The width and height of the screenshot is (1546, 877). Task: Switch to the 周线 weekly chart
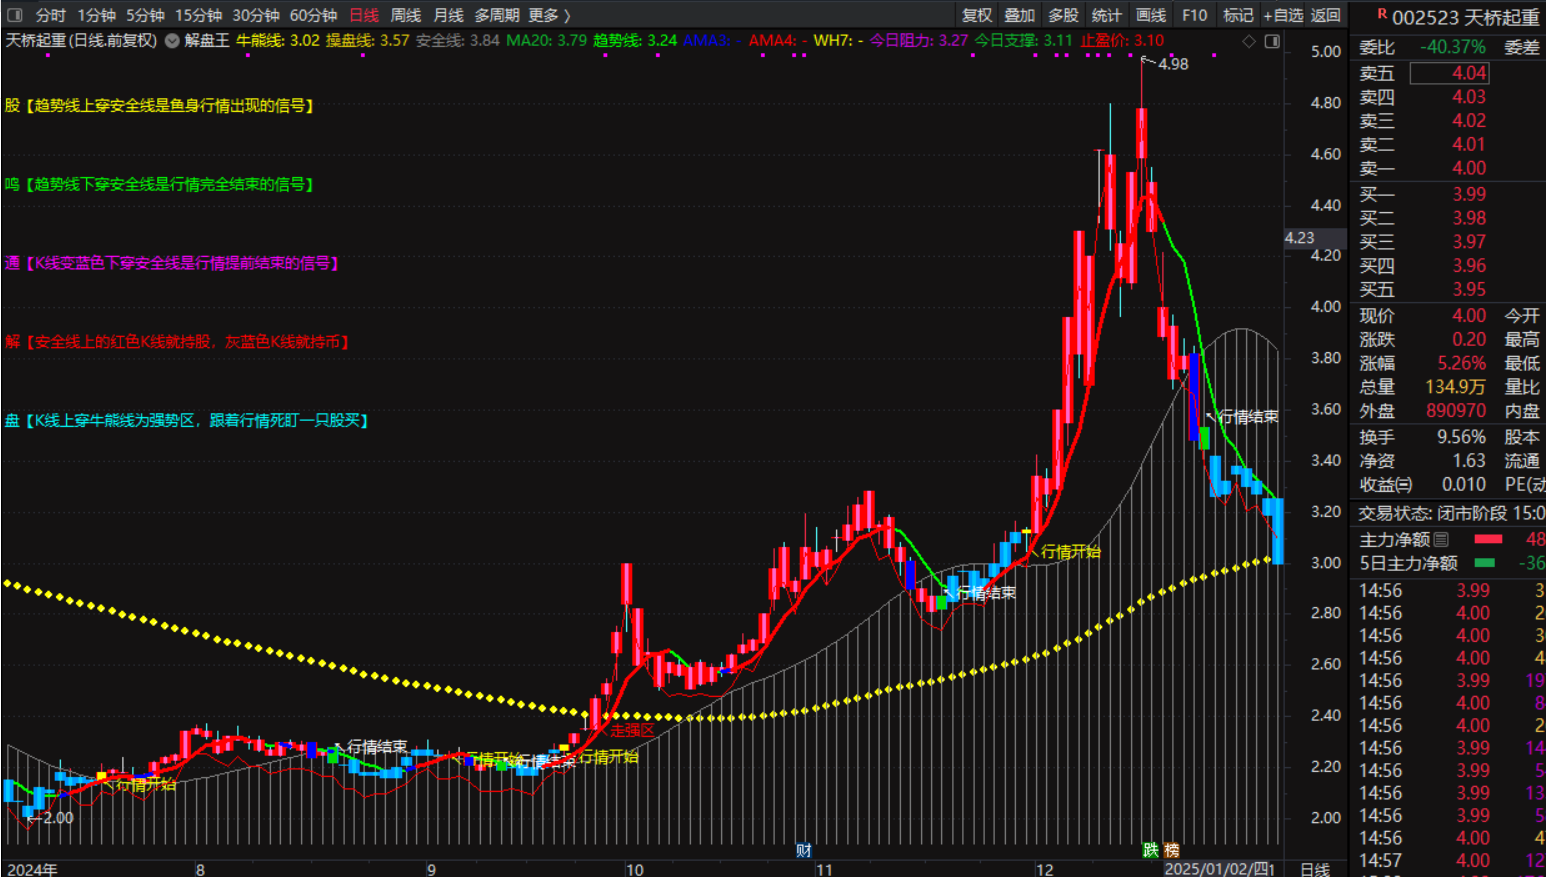(405, 15)
